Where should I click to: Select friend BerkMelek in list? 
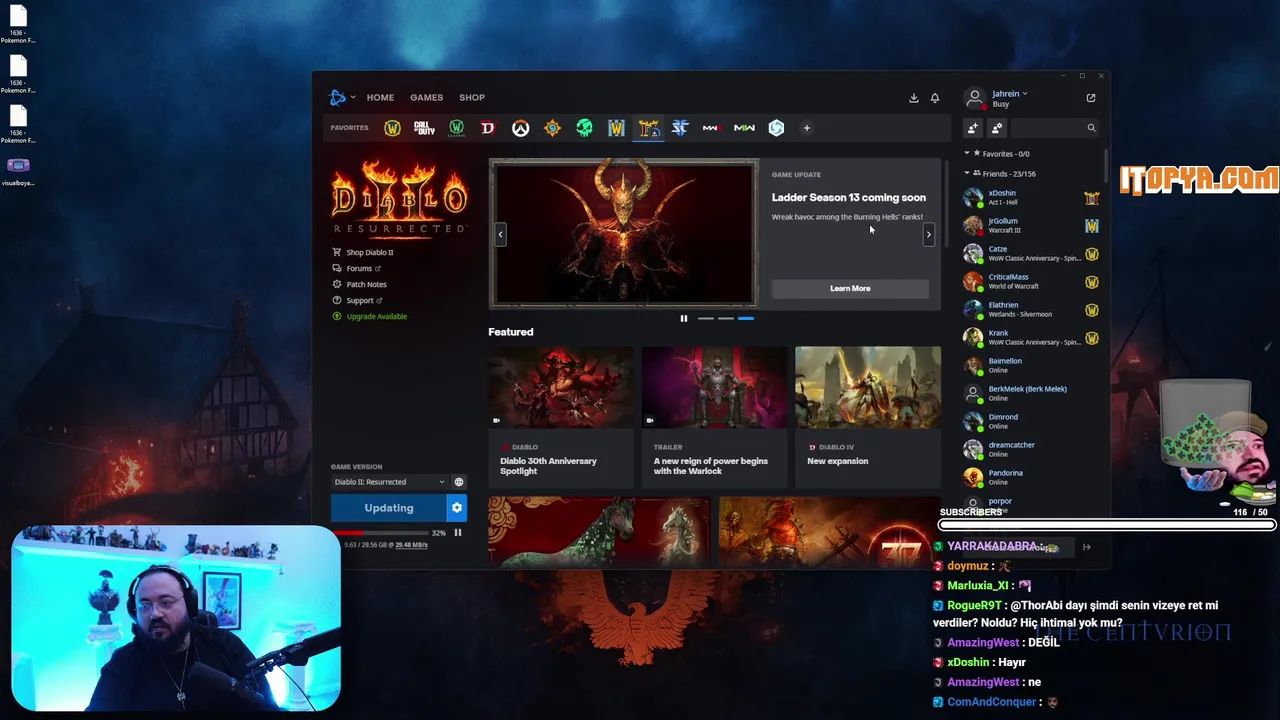(x=1031, y=393)
